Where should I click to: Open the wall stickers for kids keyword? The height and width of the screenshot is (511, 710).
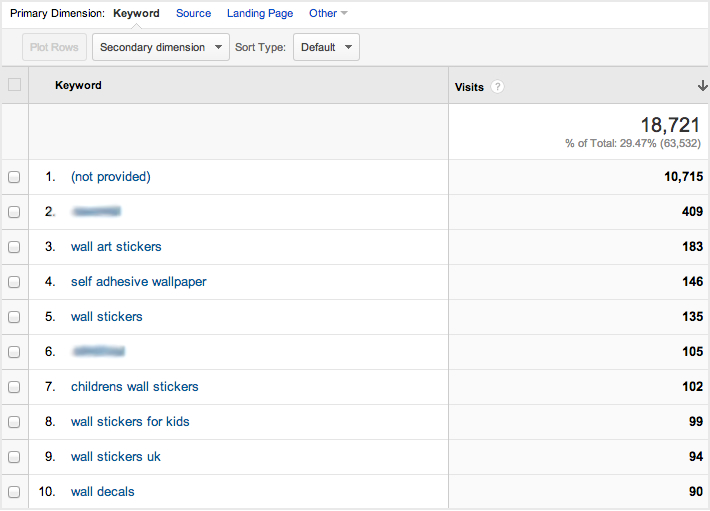pyautogui.click(x=130, y=422)
